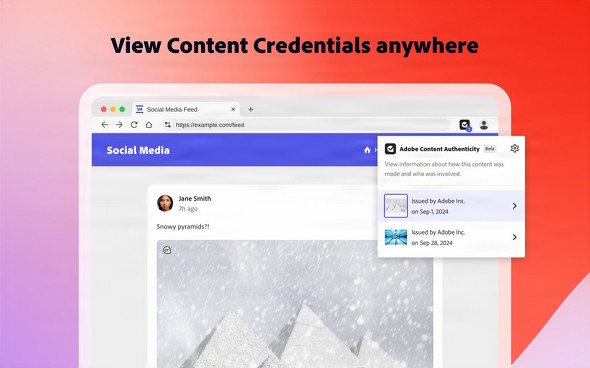The width and height of the screenshot is (590, 368).
Task: Click the Social Media Feed tab favicon
Action: pyautogui.click(x=140, y=109)
